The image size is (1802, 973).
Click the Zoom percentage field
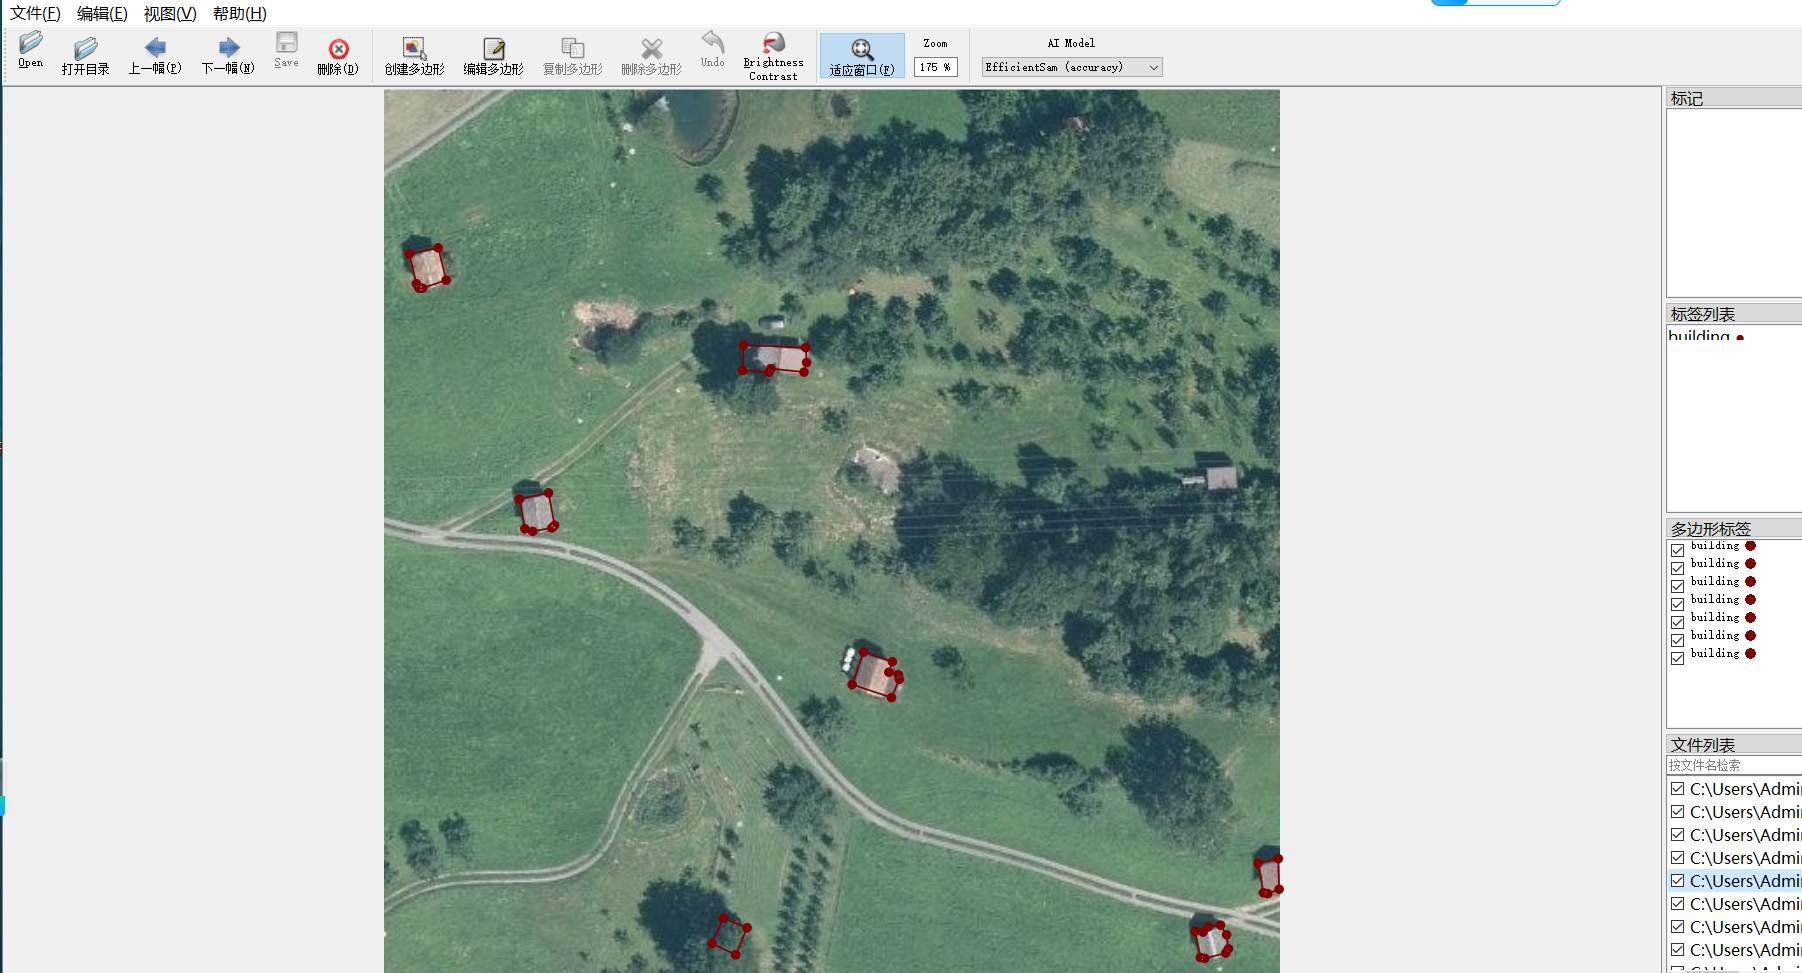(x=935, y=67)
